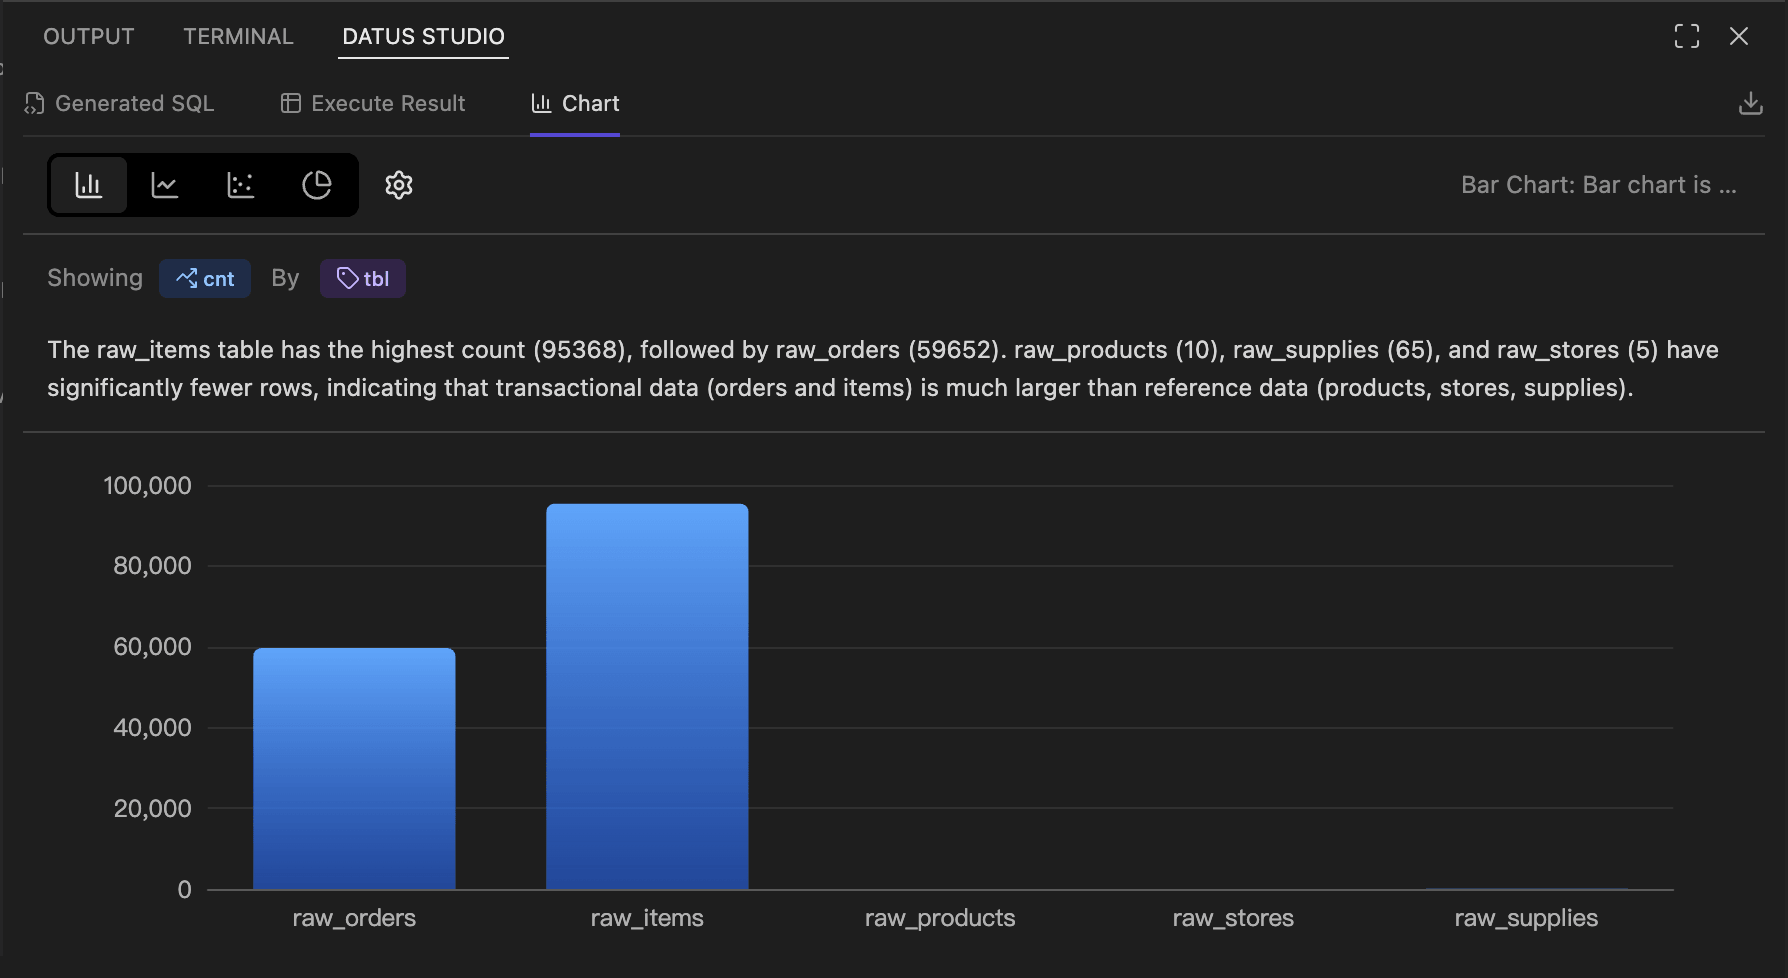Close the panel with the X icon
1788x978 pixels.
point(1739,36)
